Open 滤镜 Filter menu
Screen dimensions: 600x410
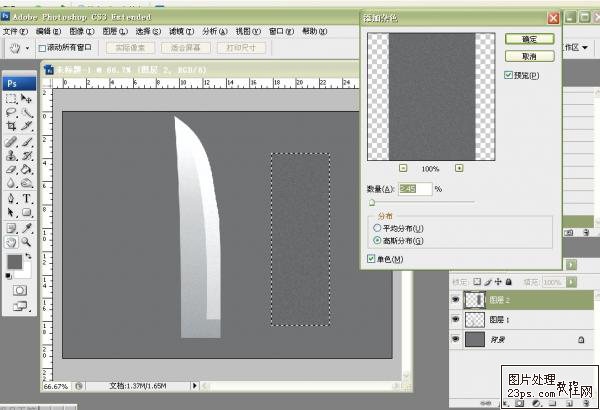[x=181, y=31]
